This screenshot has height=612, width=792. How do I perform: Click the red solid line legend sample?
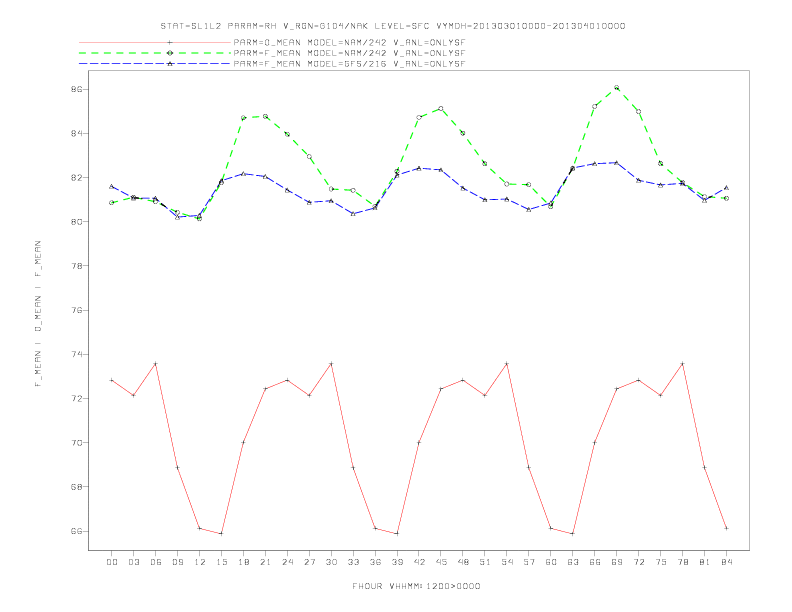155,43
